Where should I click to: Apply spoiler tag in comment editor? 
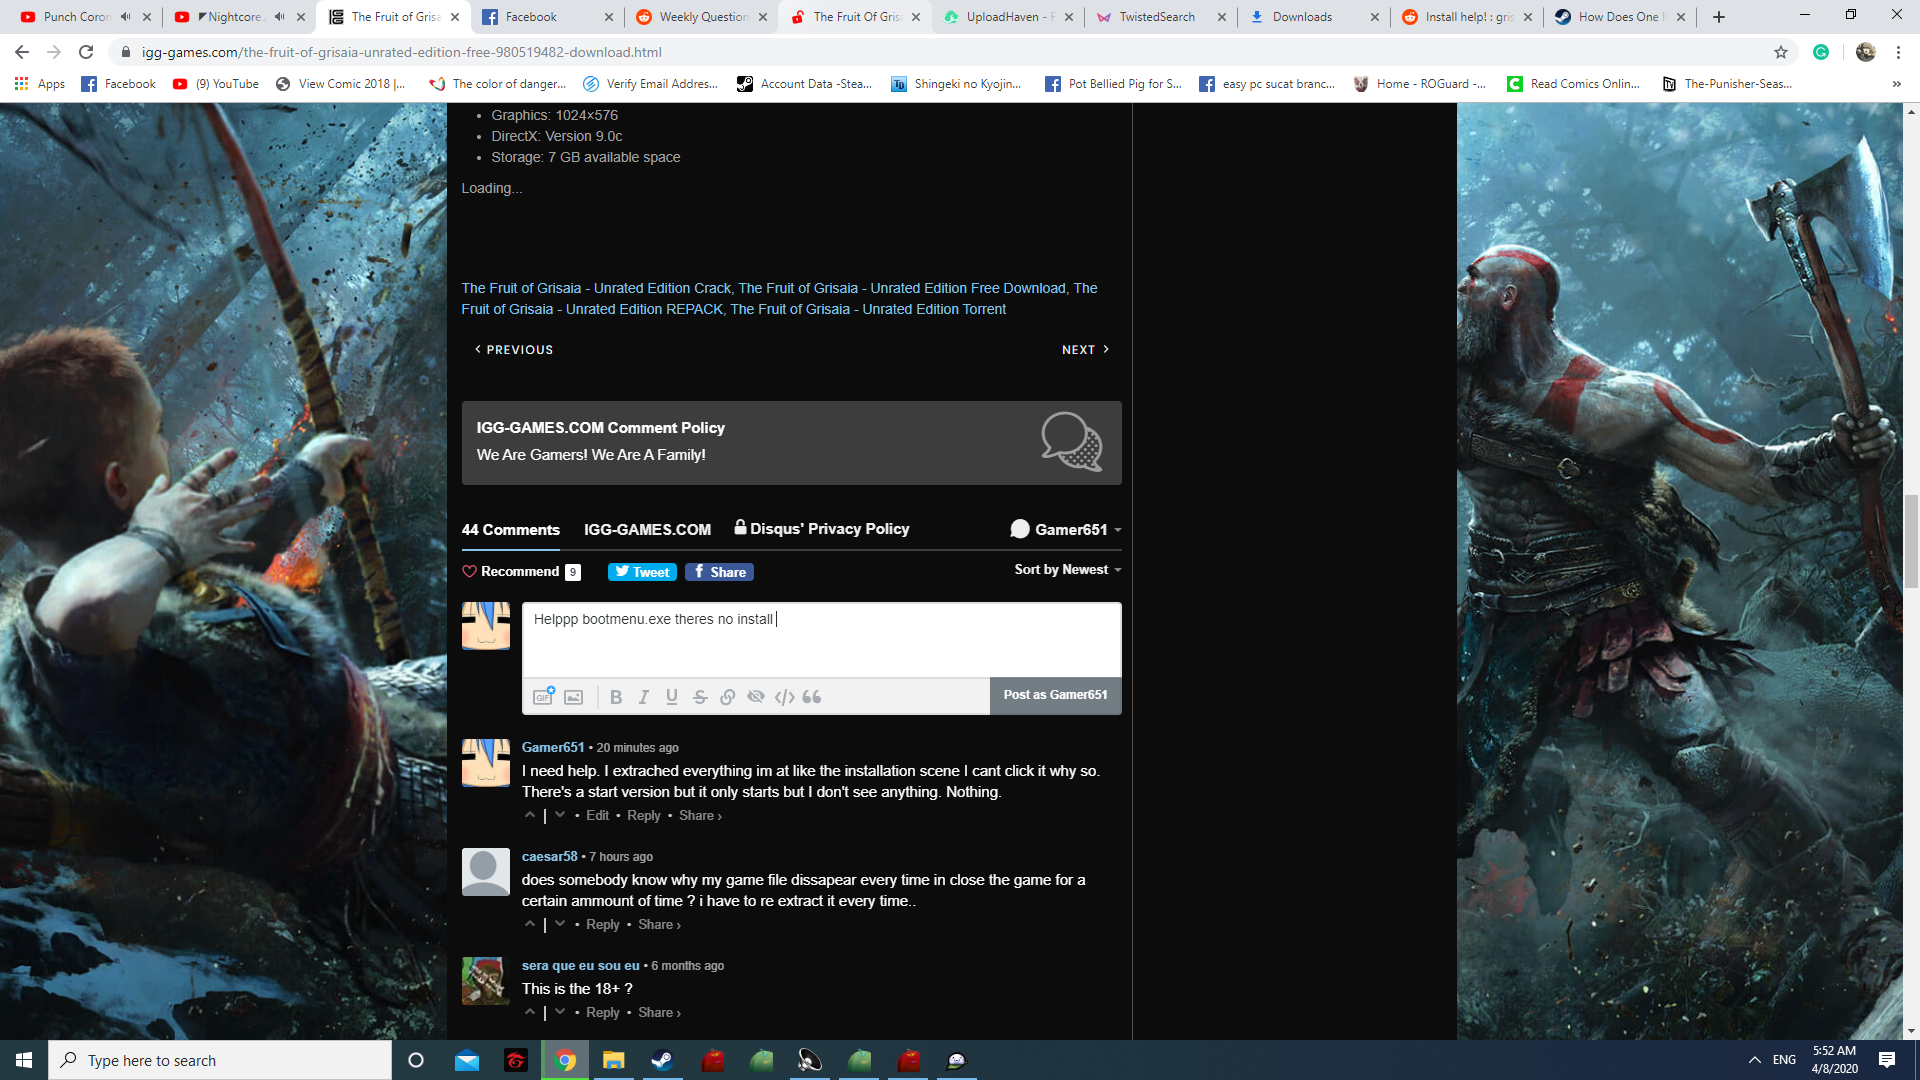click(x=756, y=697)
